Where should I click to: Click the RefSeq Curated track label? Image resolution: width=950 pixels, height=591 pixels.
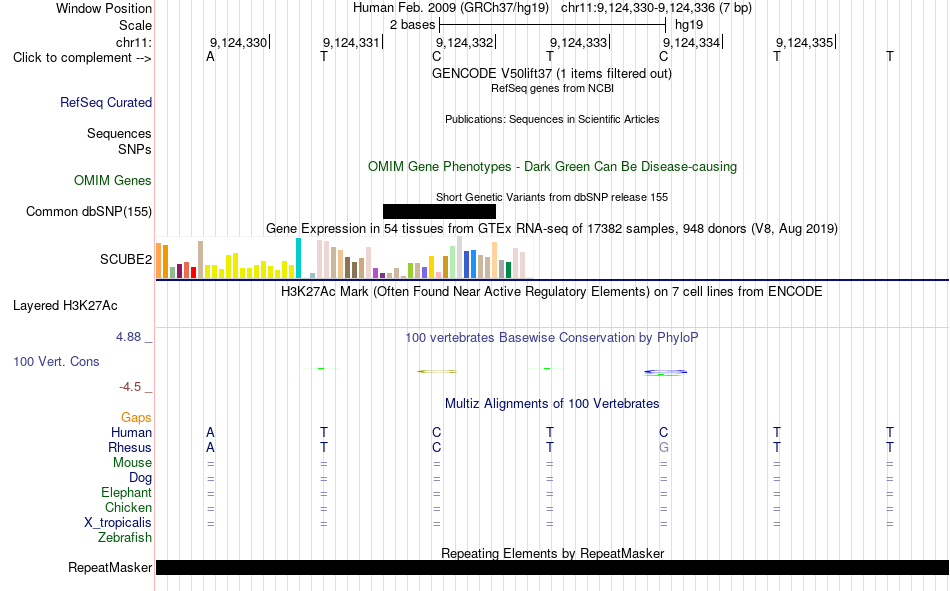(106, 102)
